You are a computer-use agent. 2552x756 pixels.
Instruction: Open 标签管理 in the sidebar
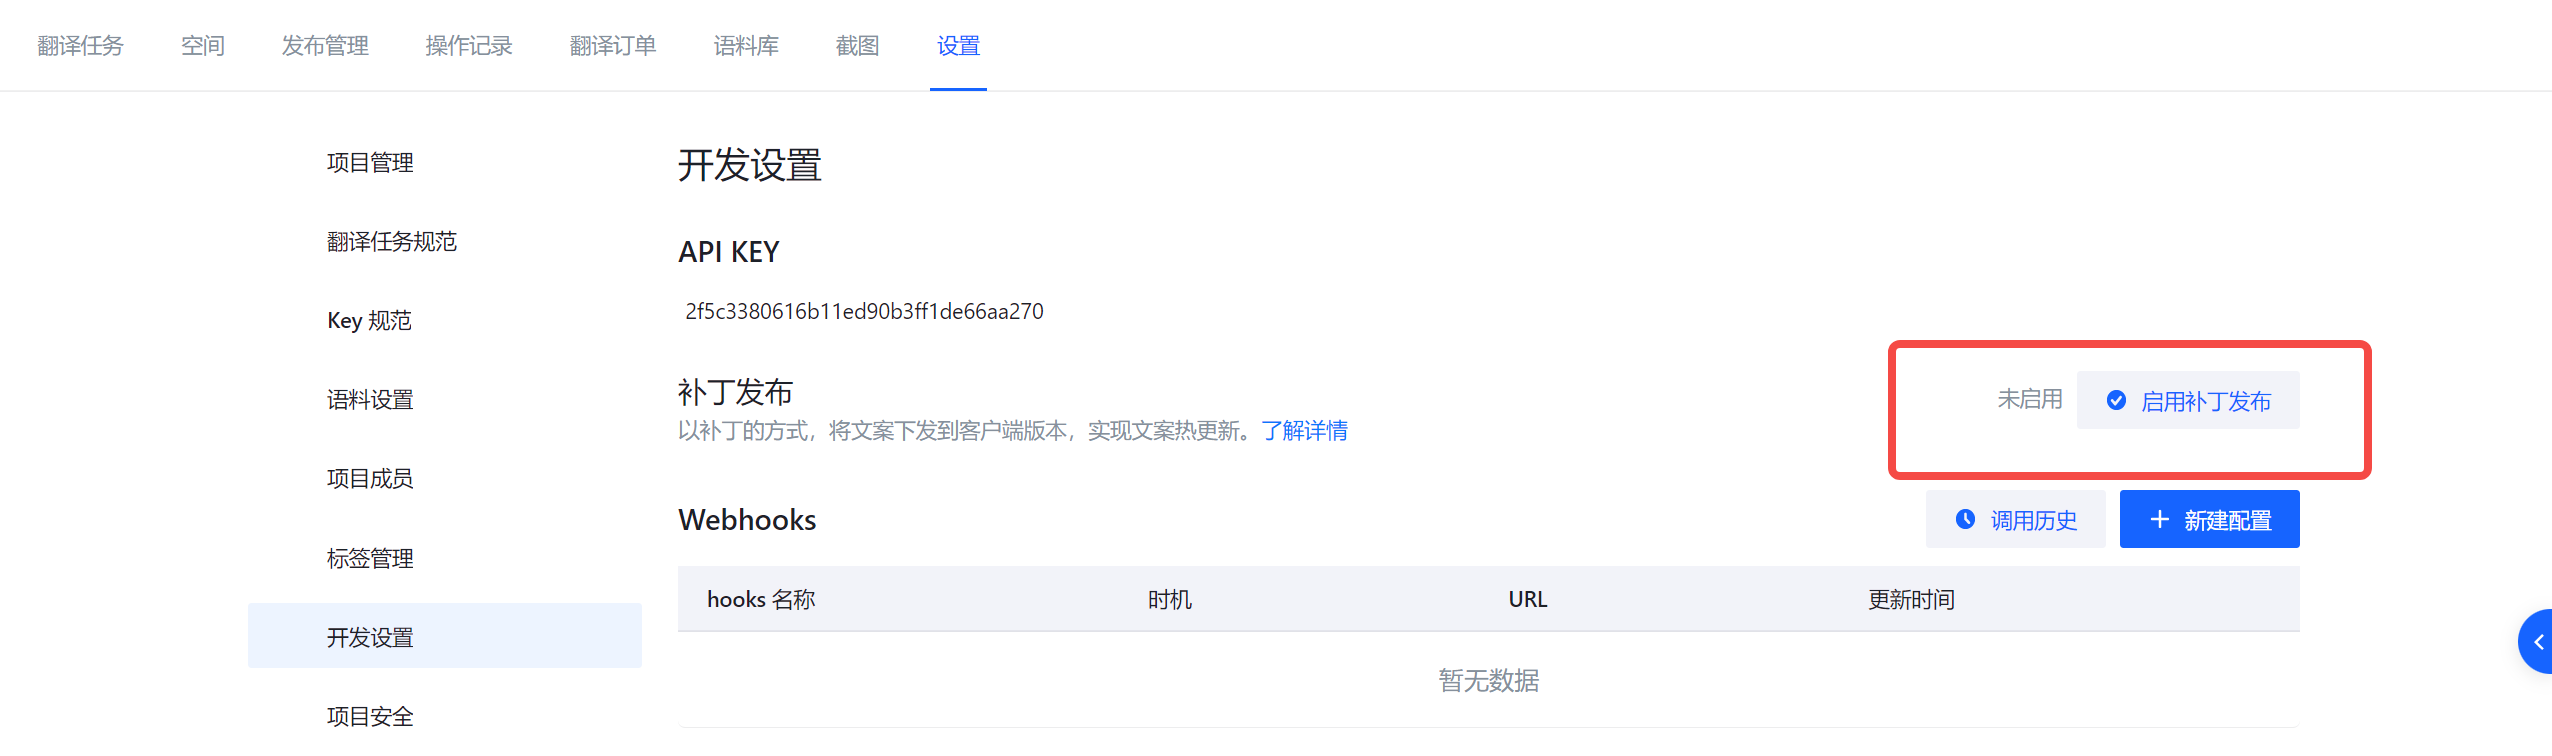coord(370,559)
